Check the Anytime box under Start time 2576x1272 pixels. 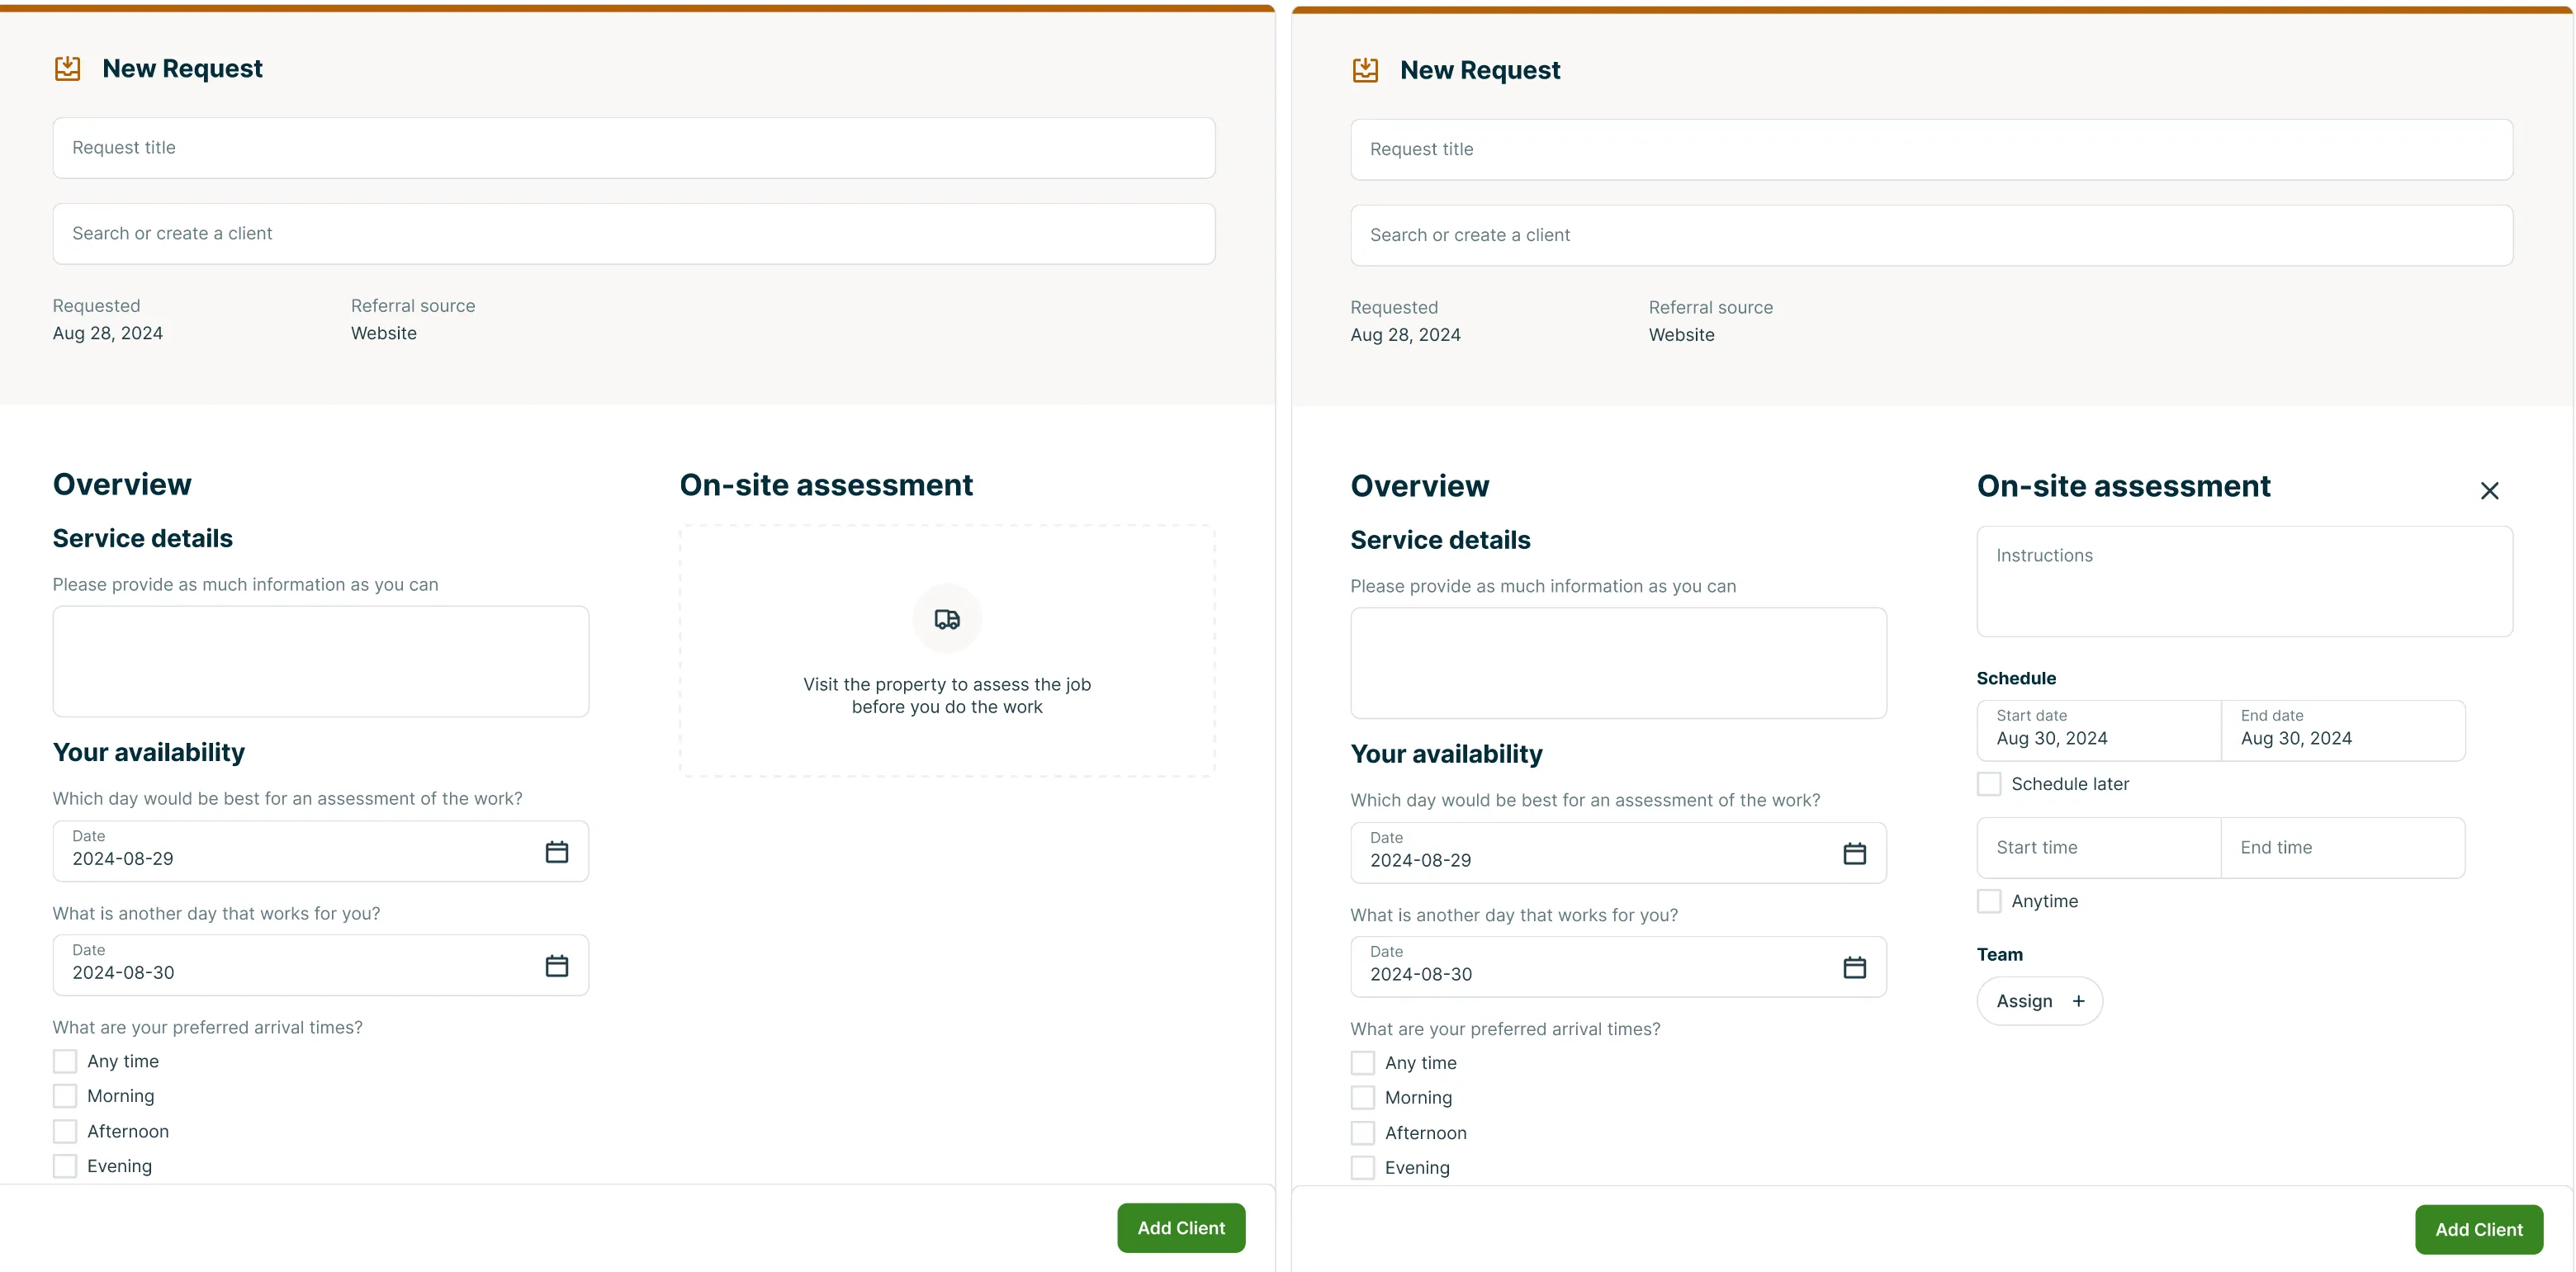click(1989, 901)
